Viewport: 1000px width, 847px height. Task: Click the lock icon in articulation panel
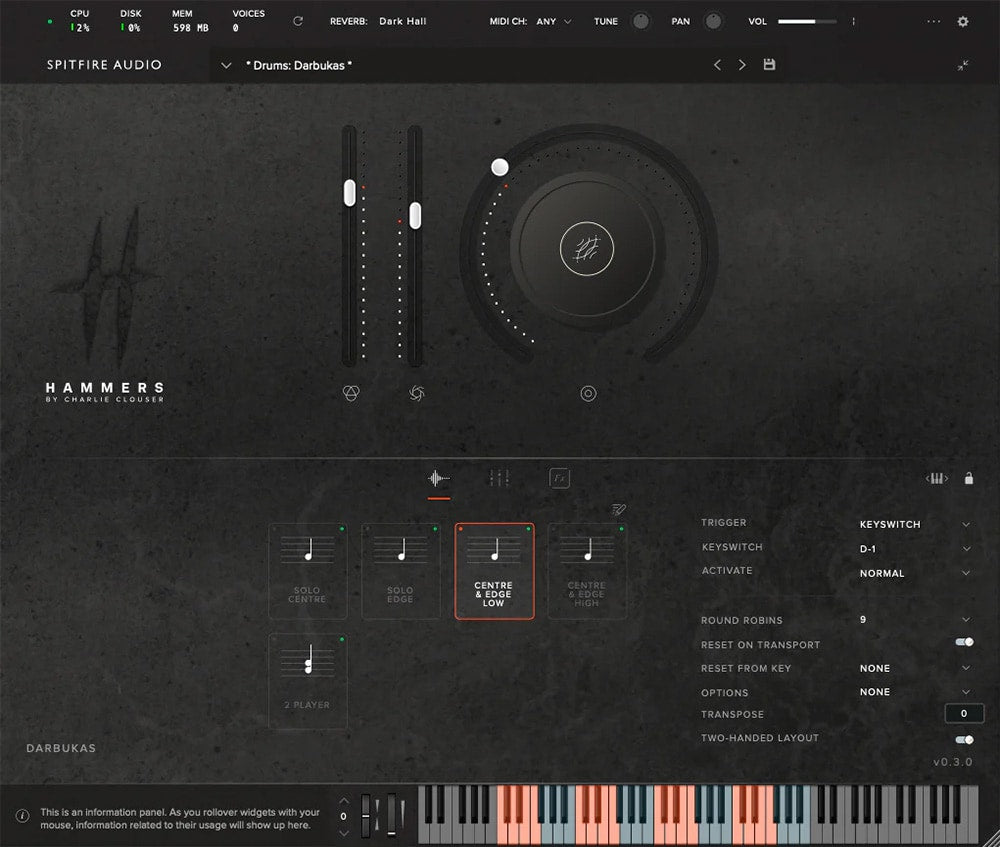(968, 479)
